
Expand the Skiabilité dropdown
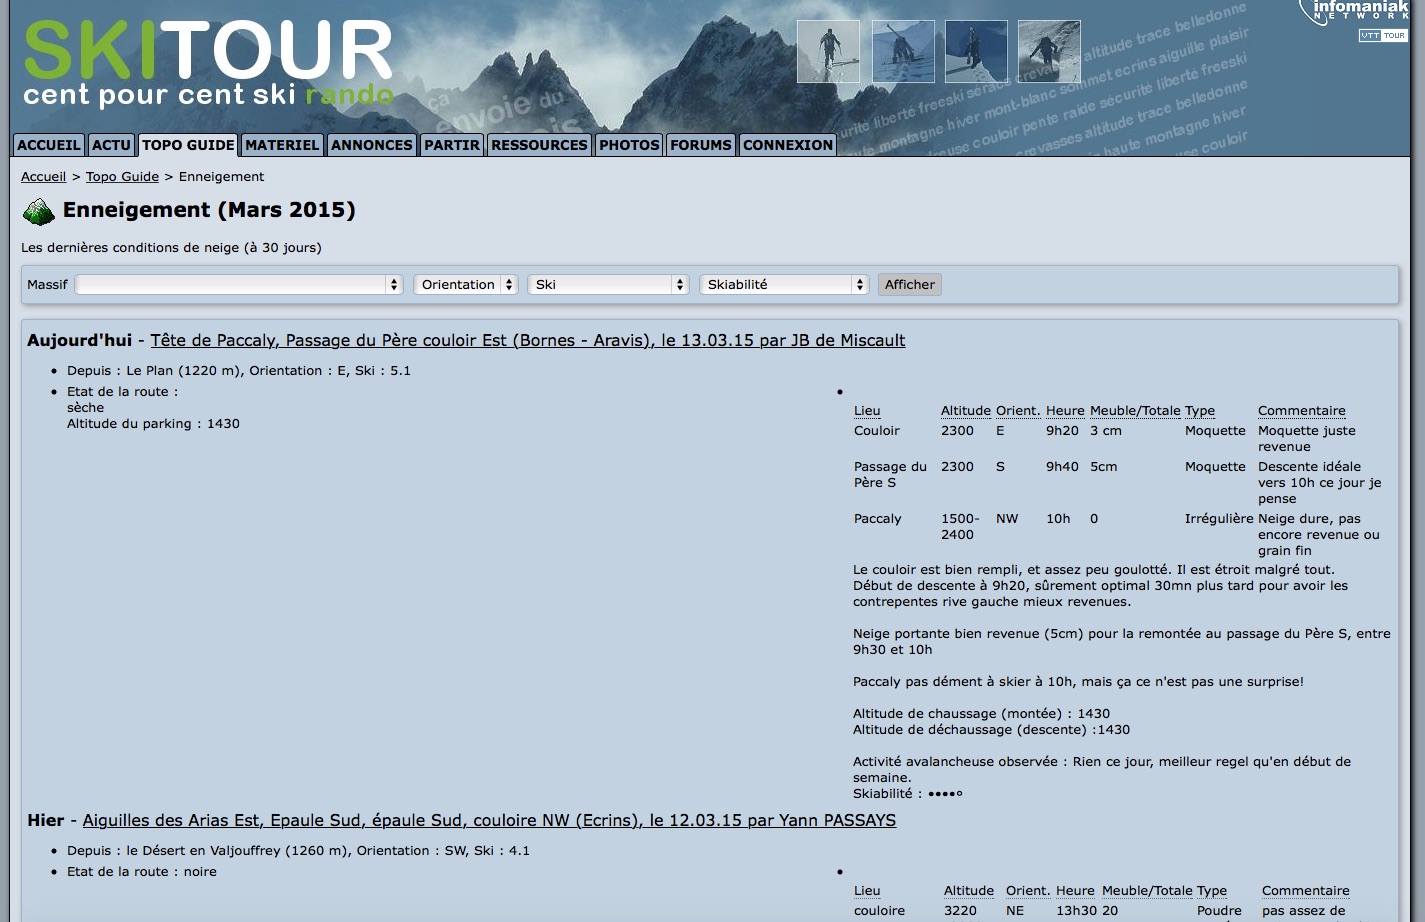point(784,285)
